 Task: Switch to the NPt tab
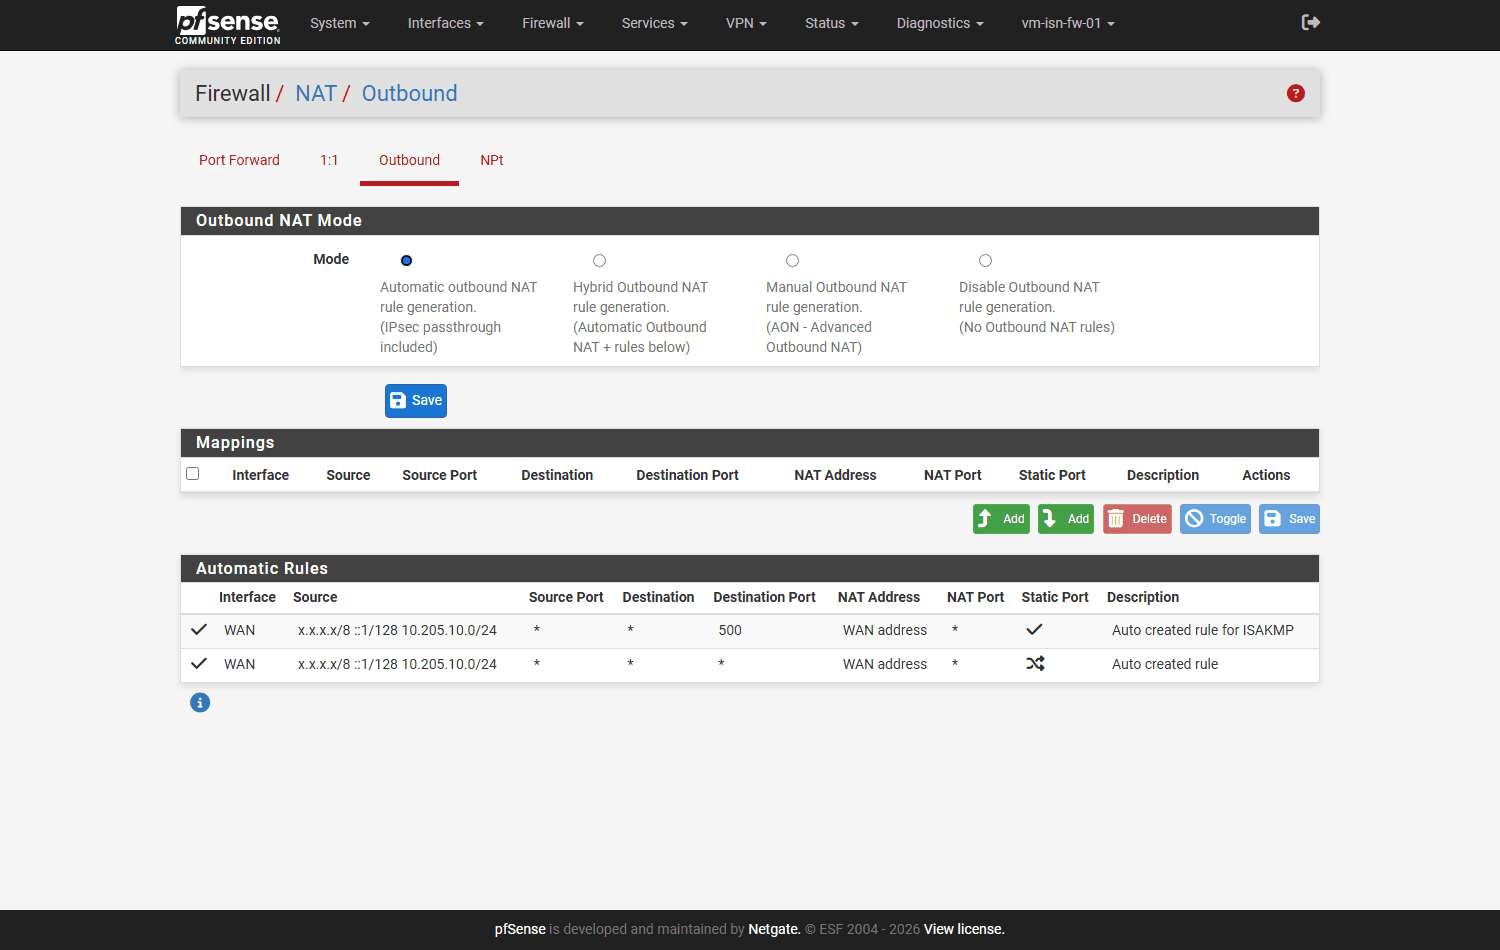point(492,160)
